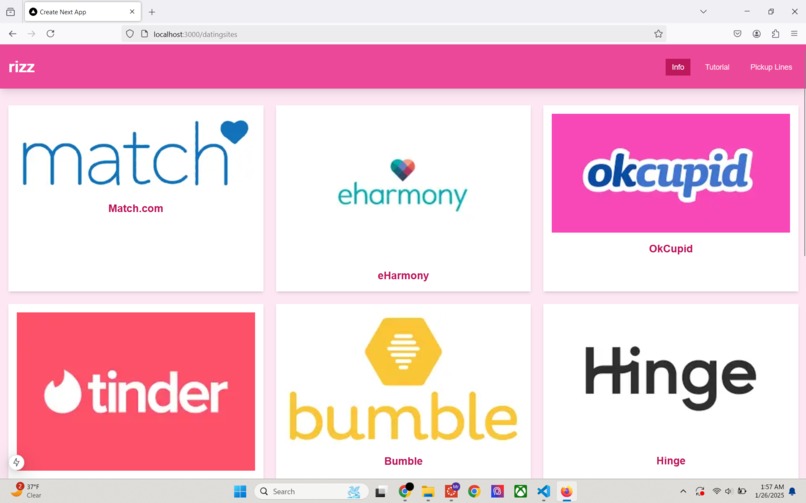The height and width of the screenshot is (503, 806).
Task: Bookmark this page with the star icon
Action: [658, 34]
